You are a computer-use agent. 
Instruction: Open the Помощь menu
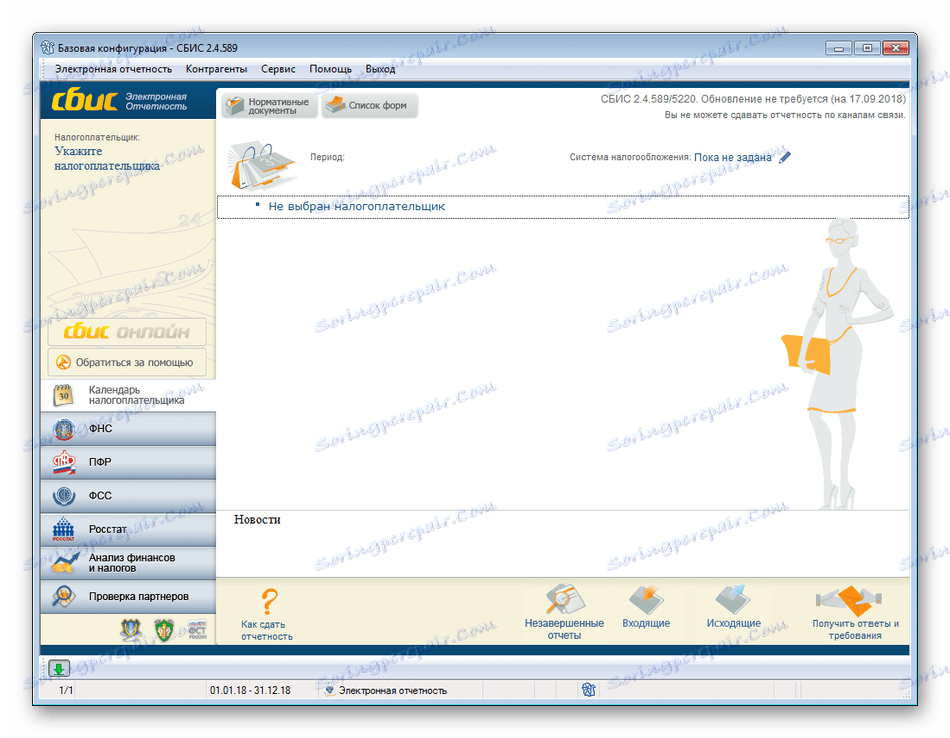click(330, 69)
